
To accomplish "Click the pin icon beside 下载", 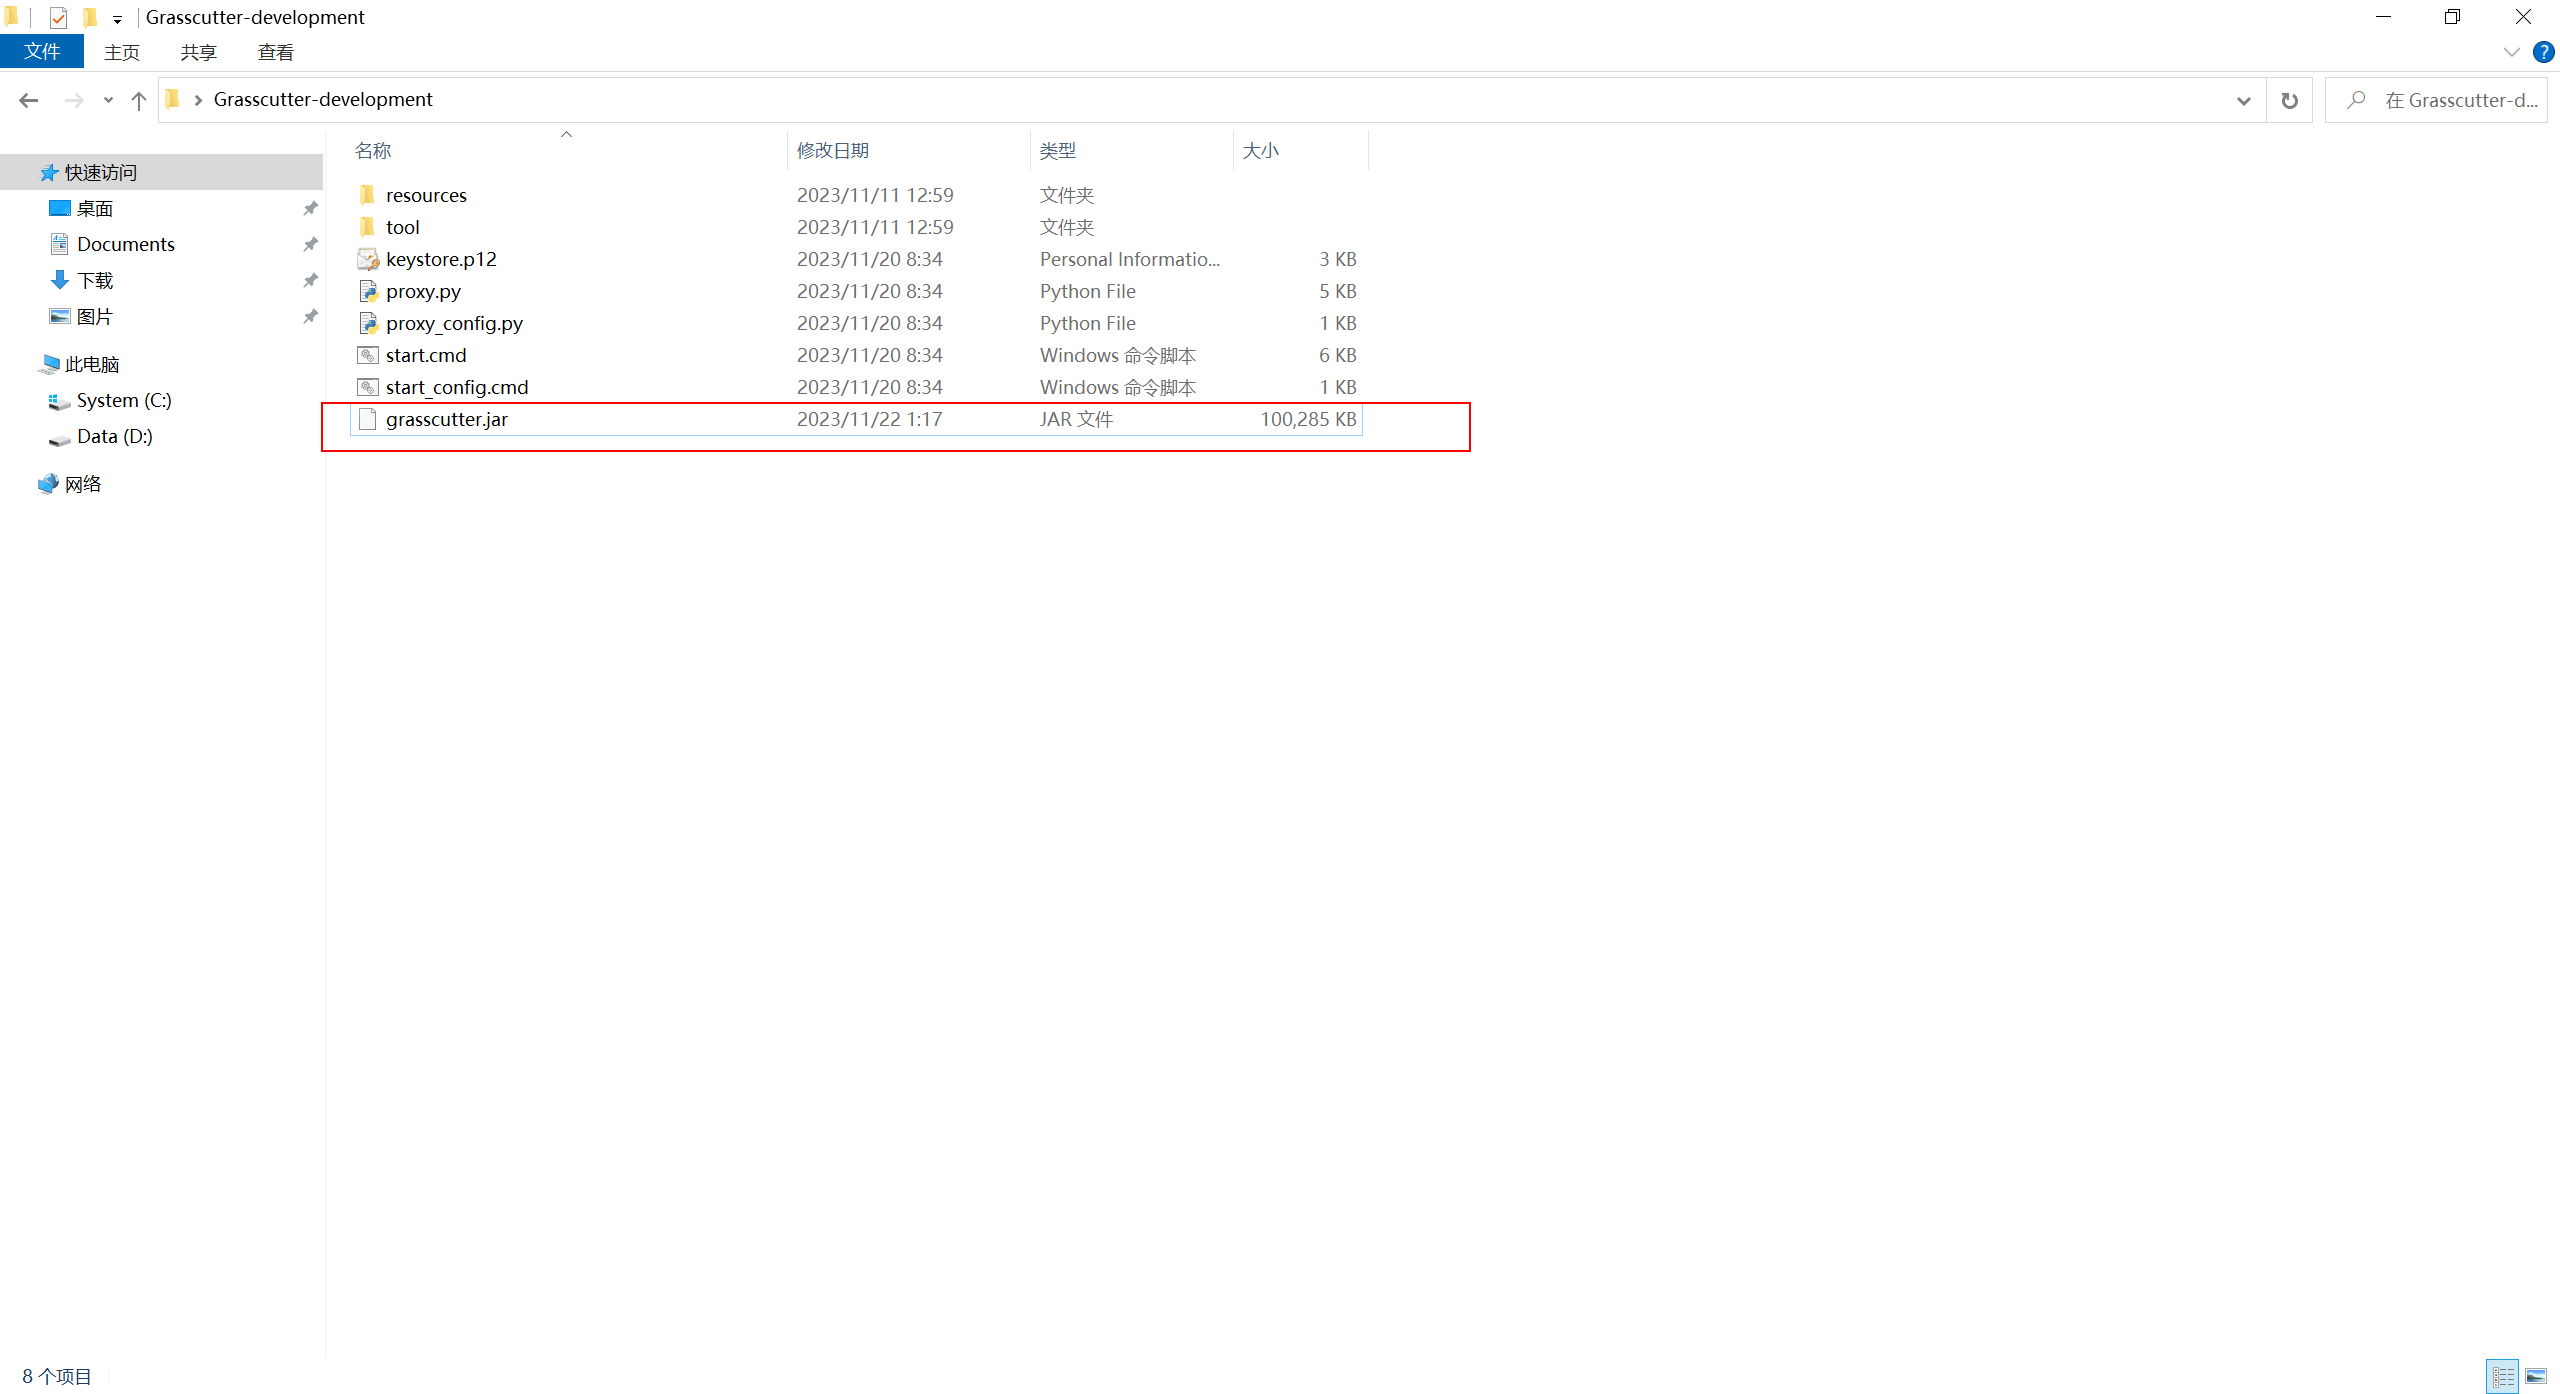I will pos(310,280).
